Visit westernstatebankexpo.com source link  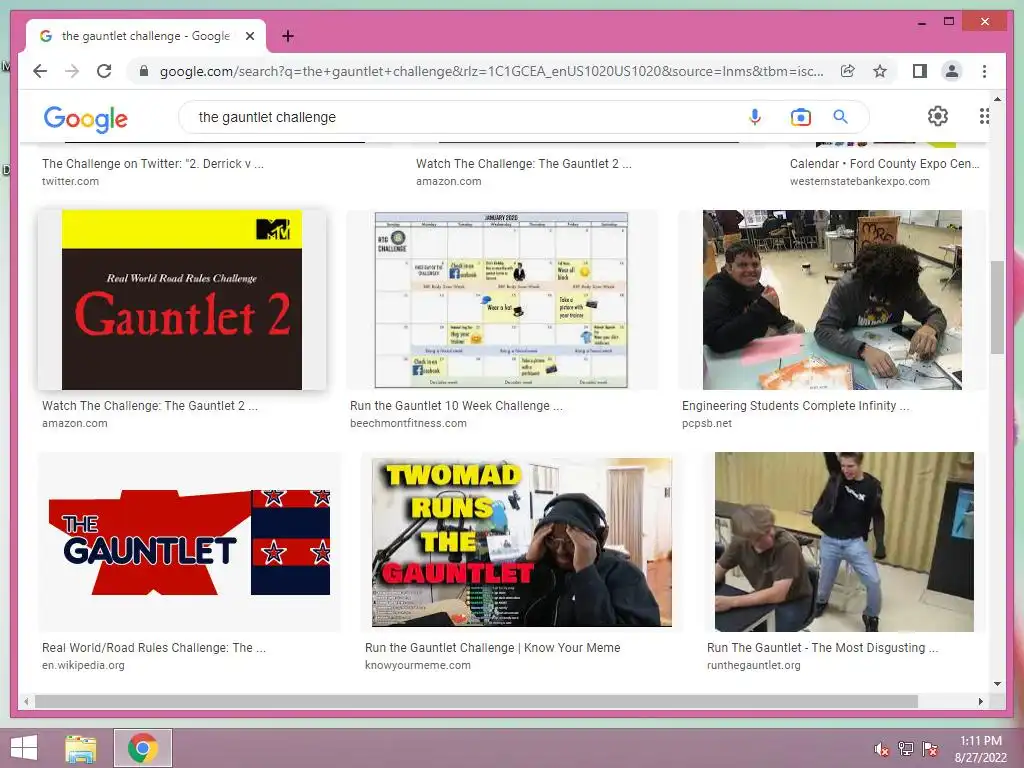(x=859, y=182)
